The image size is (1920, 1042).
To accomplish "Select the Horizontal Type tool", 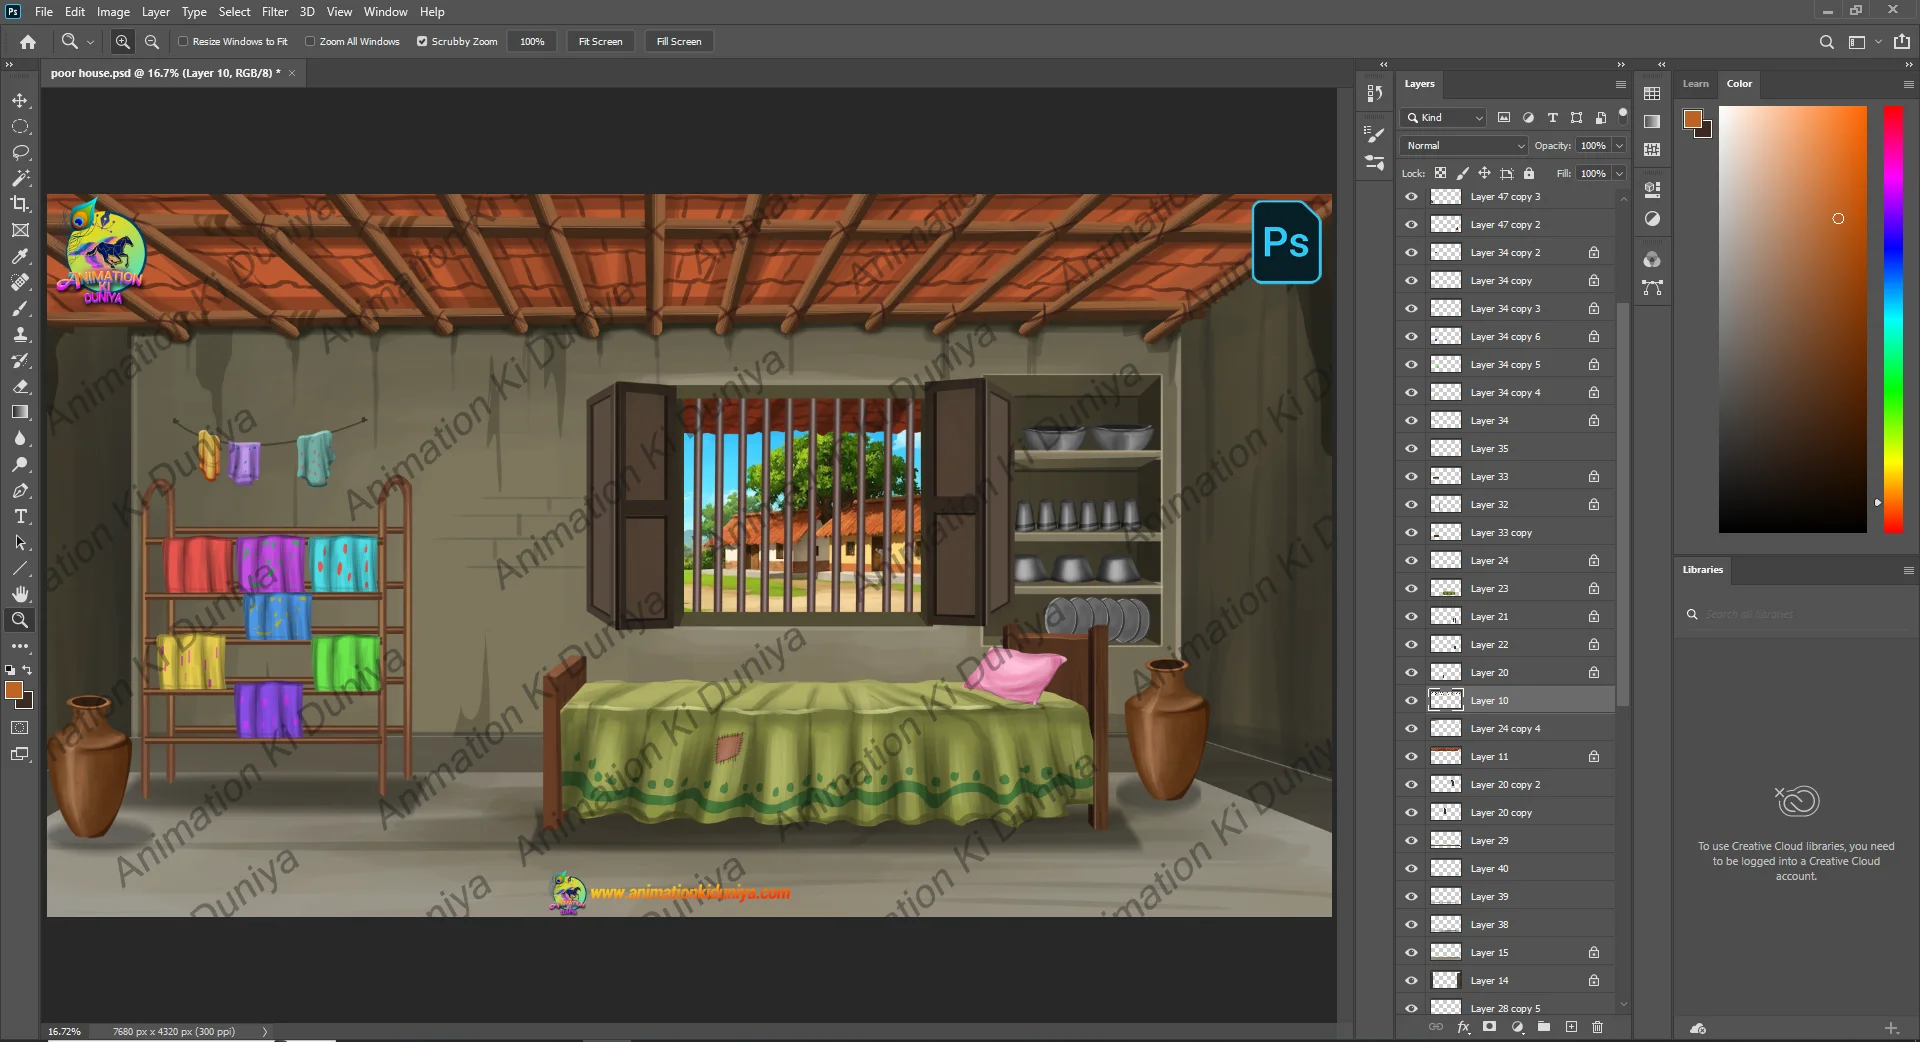I will (20, 517).
